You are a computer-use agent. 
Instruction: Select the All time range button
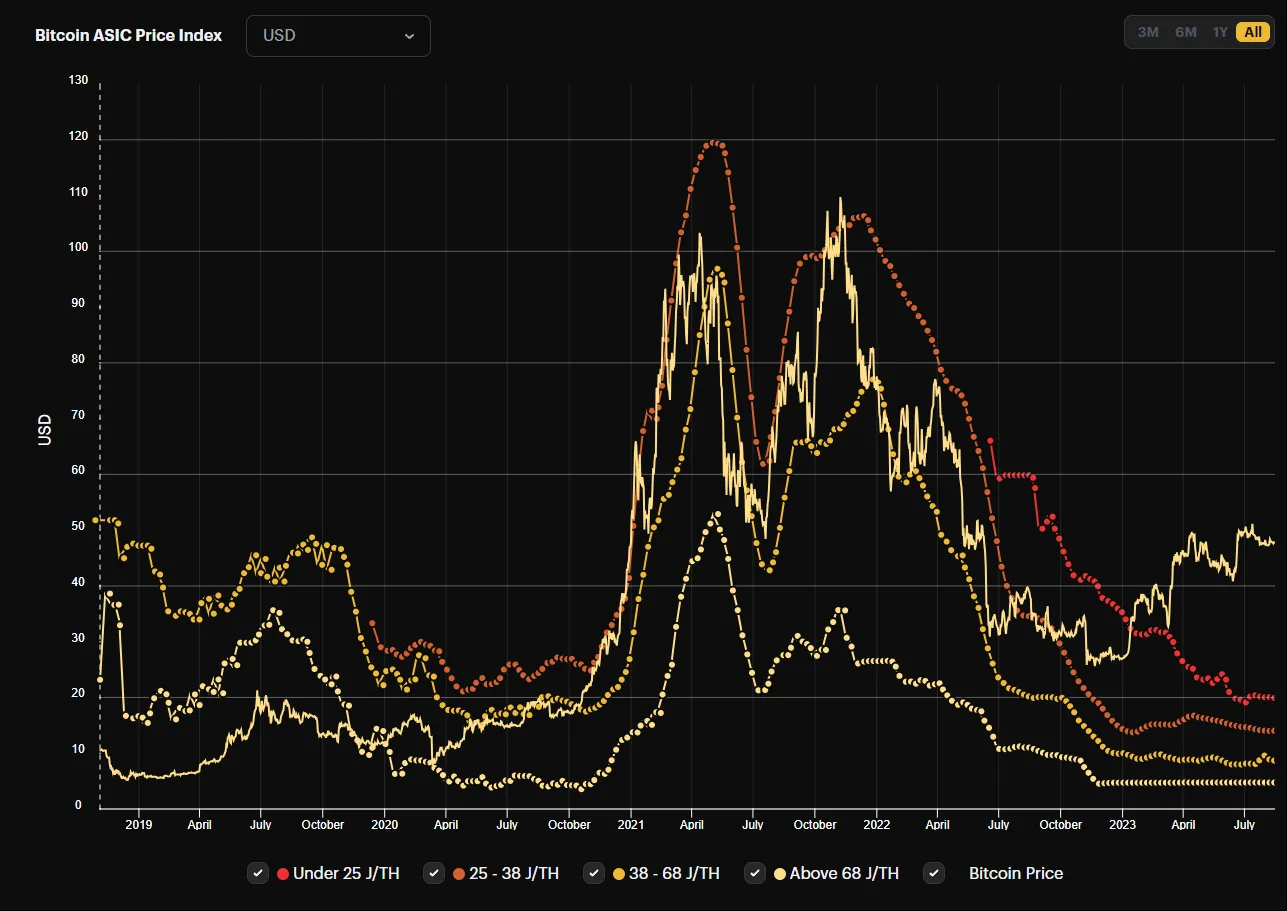coord(1252,31)
